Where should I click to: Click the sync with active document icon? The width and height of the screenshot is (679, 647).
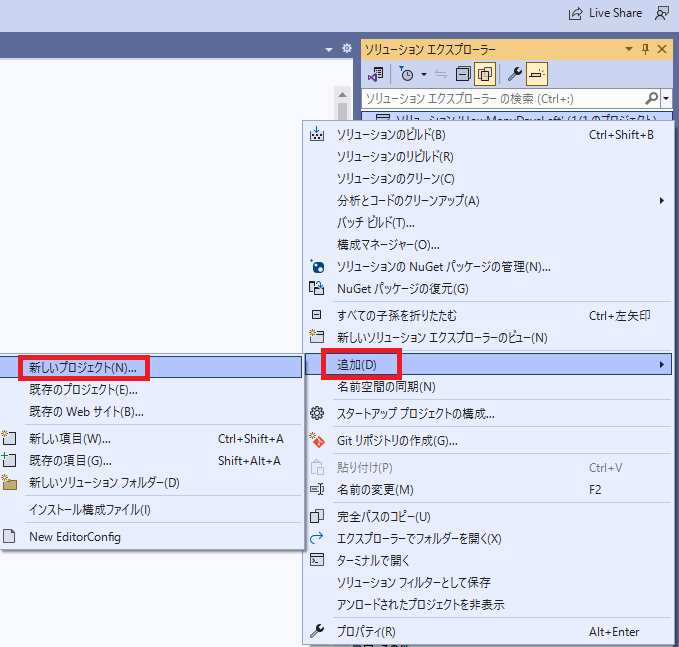click(x=441, y=74)
